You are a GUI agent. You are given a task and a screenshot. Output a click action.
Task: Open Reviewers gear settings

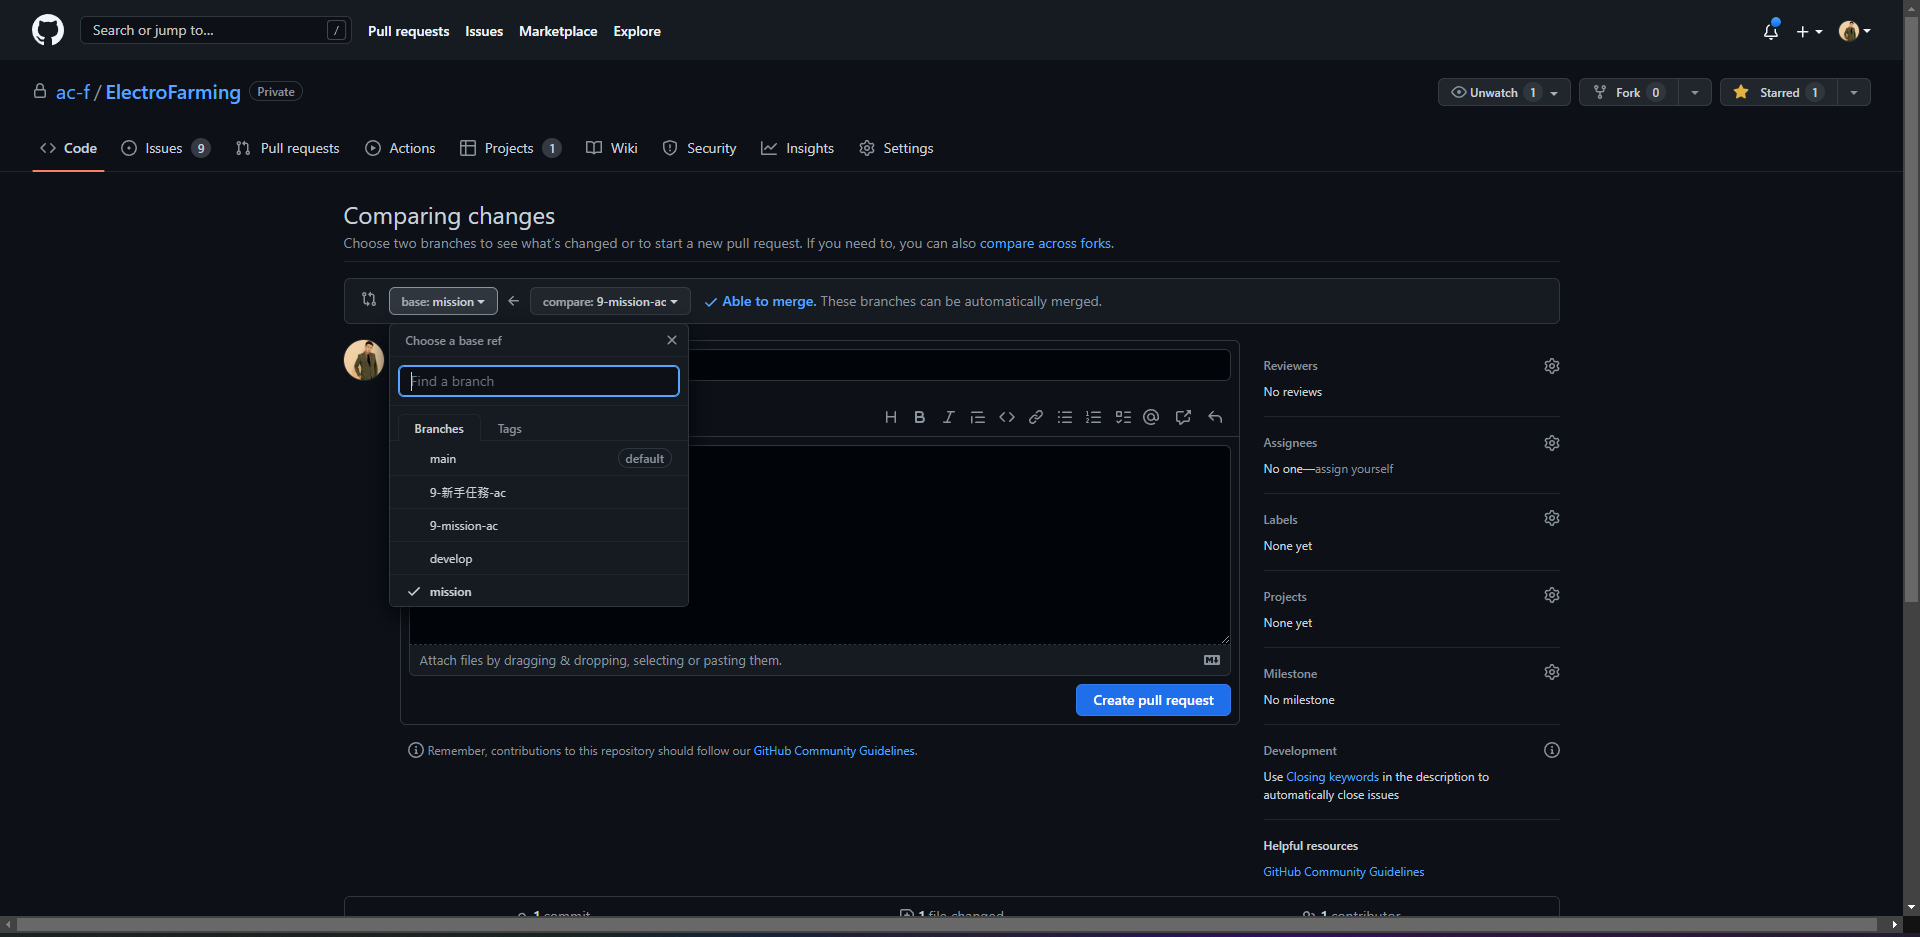click(x=1552, y=366)
